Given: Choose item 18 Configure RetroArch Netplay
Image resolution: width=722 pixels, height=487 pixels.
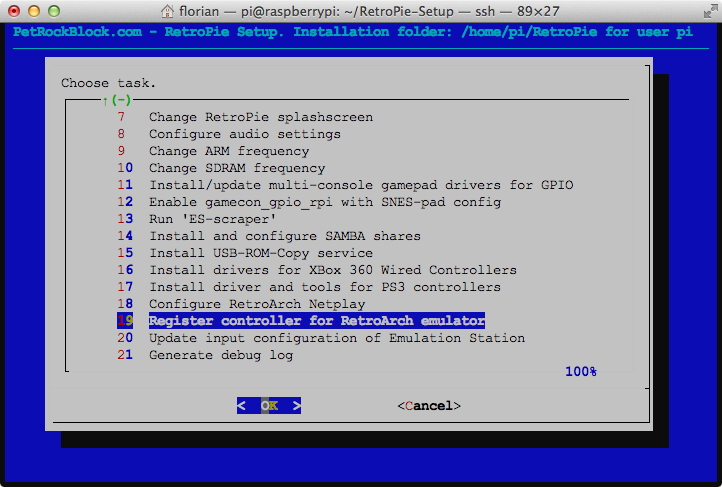Looking at the screenshot, I should point(241,304).
